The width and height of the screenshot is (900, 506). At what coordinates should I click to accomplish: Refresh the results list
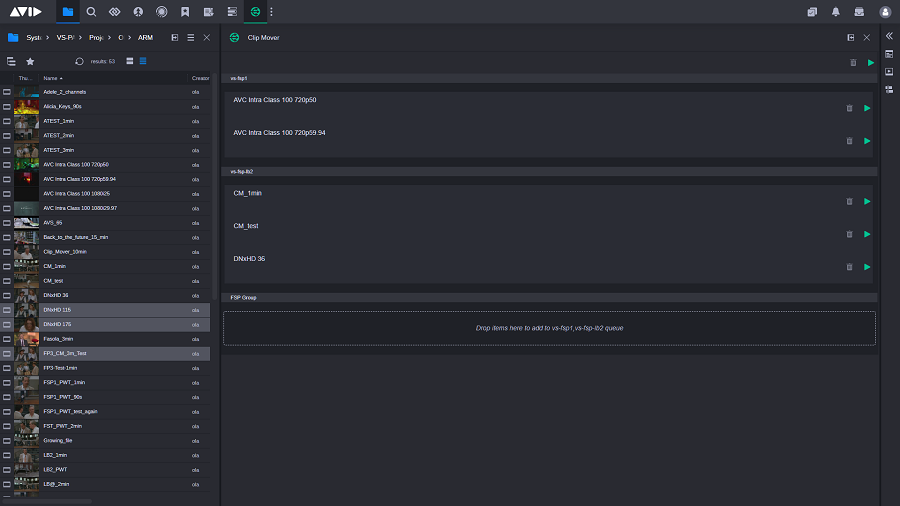point(79,61)
